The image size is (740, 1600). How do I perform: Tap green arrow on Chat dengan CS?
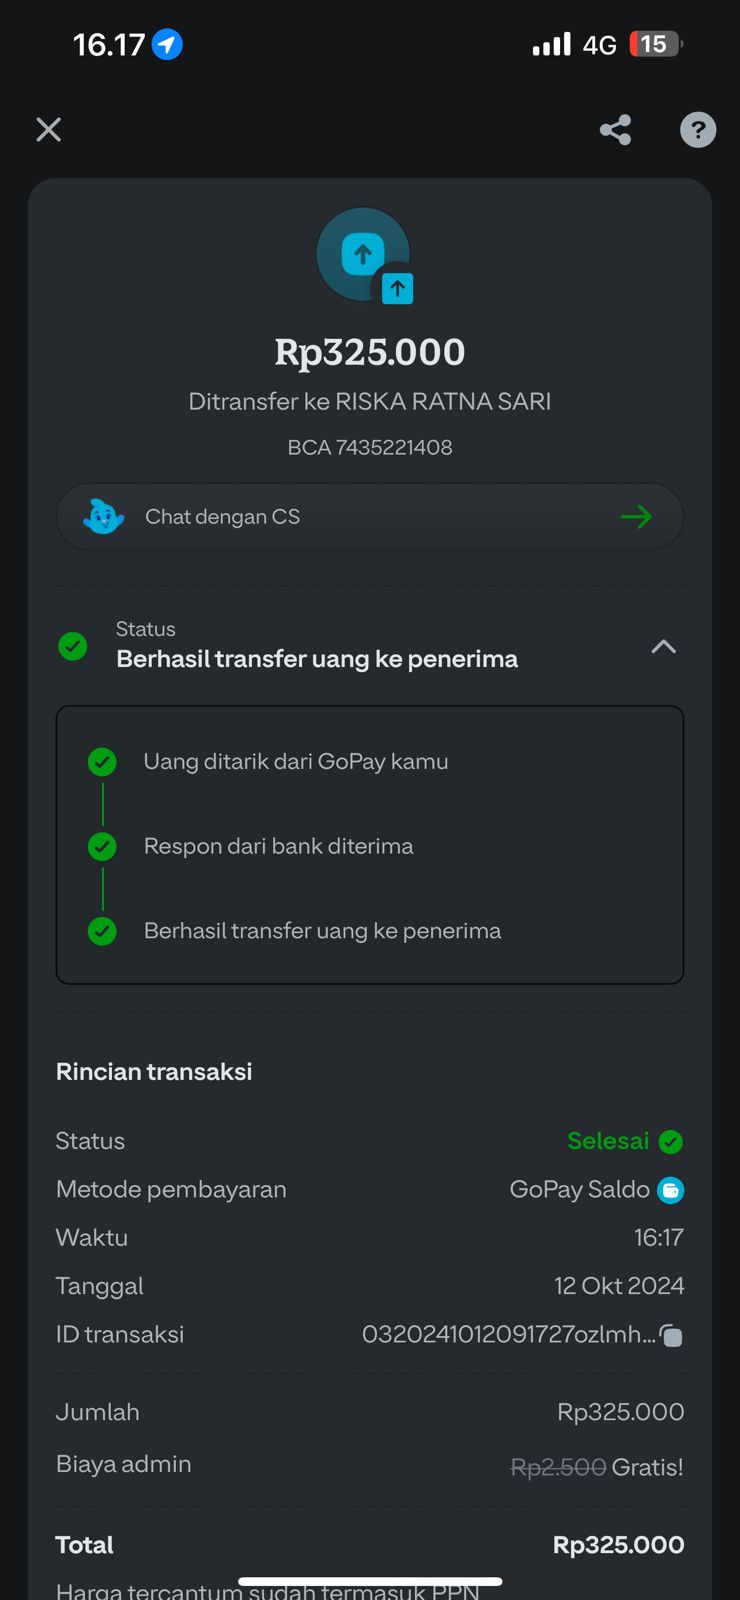pyautogui.click(x=636, y=517)
